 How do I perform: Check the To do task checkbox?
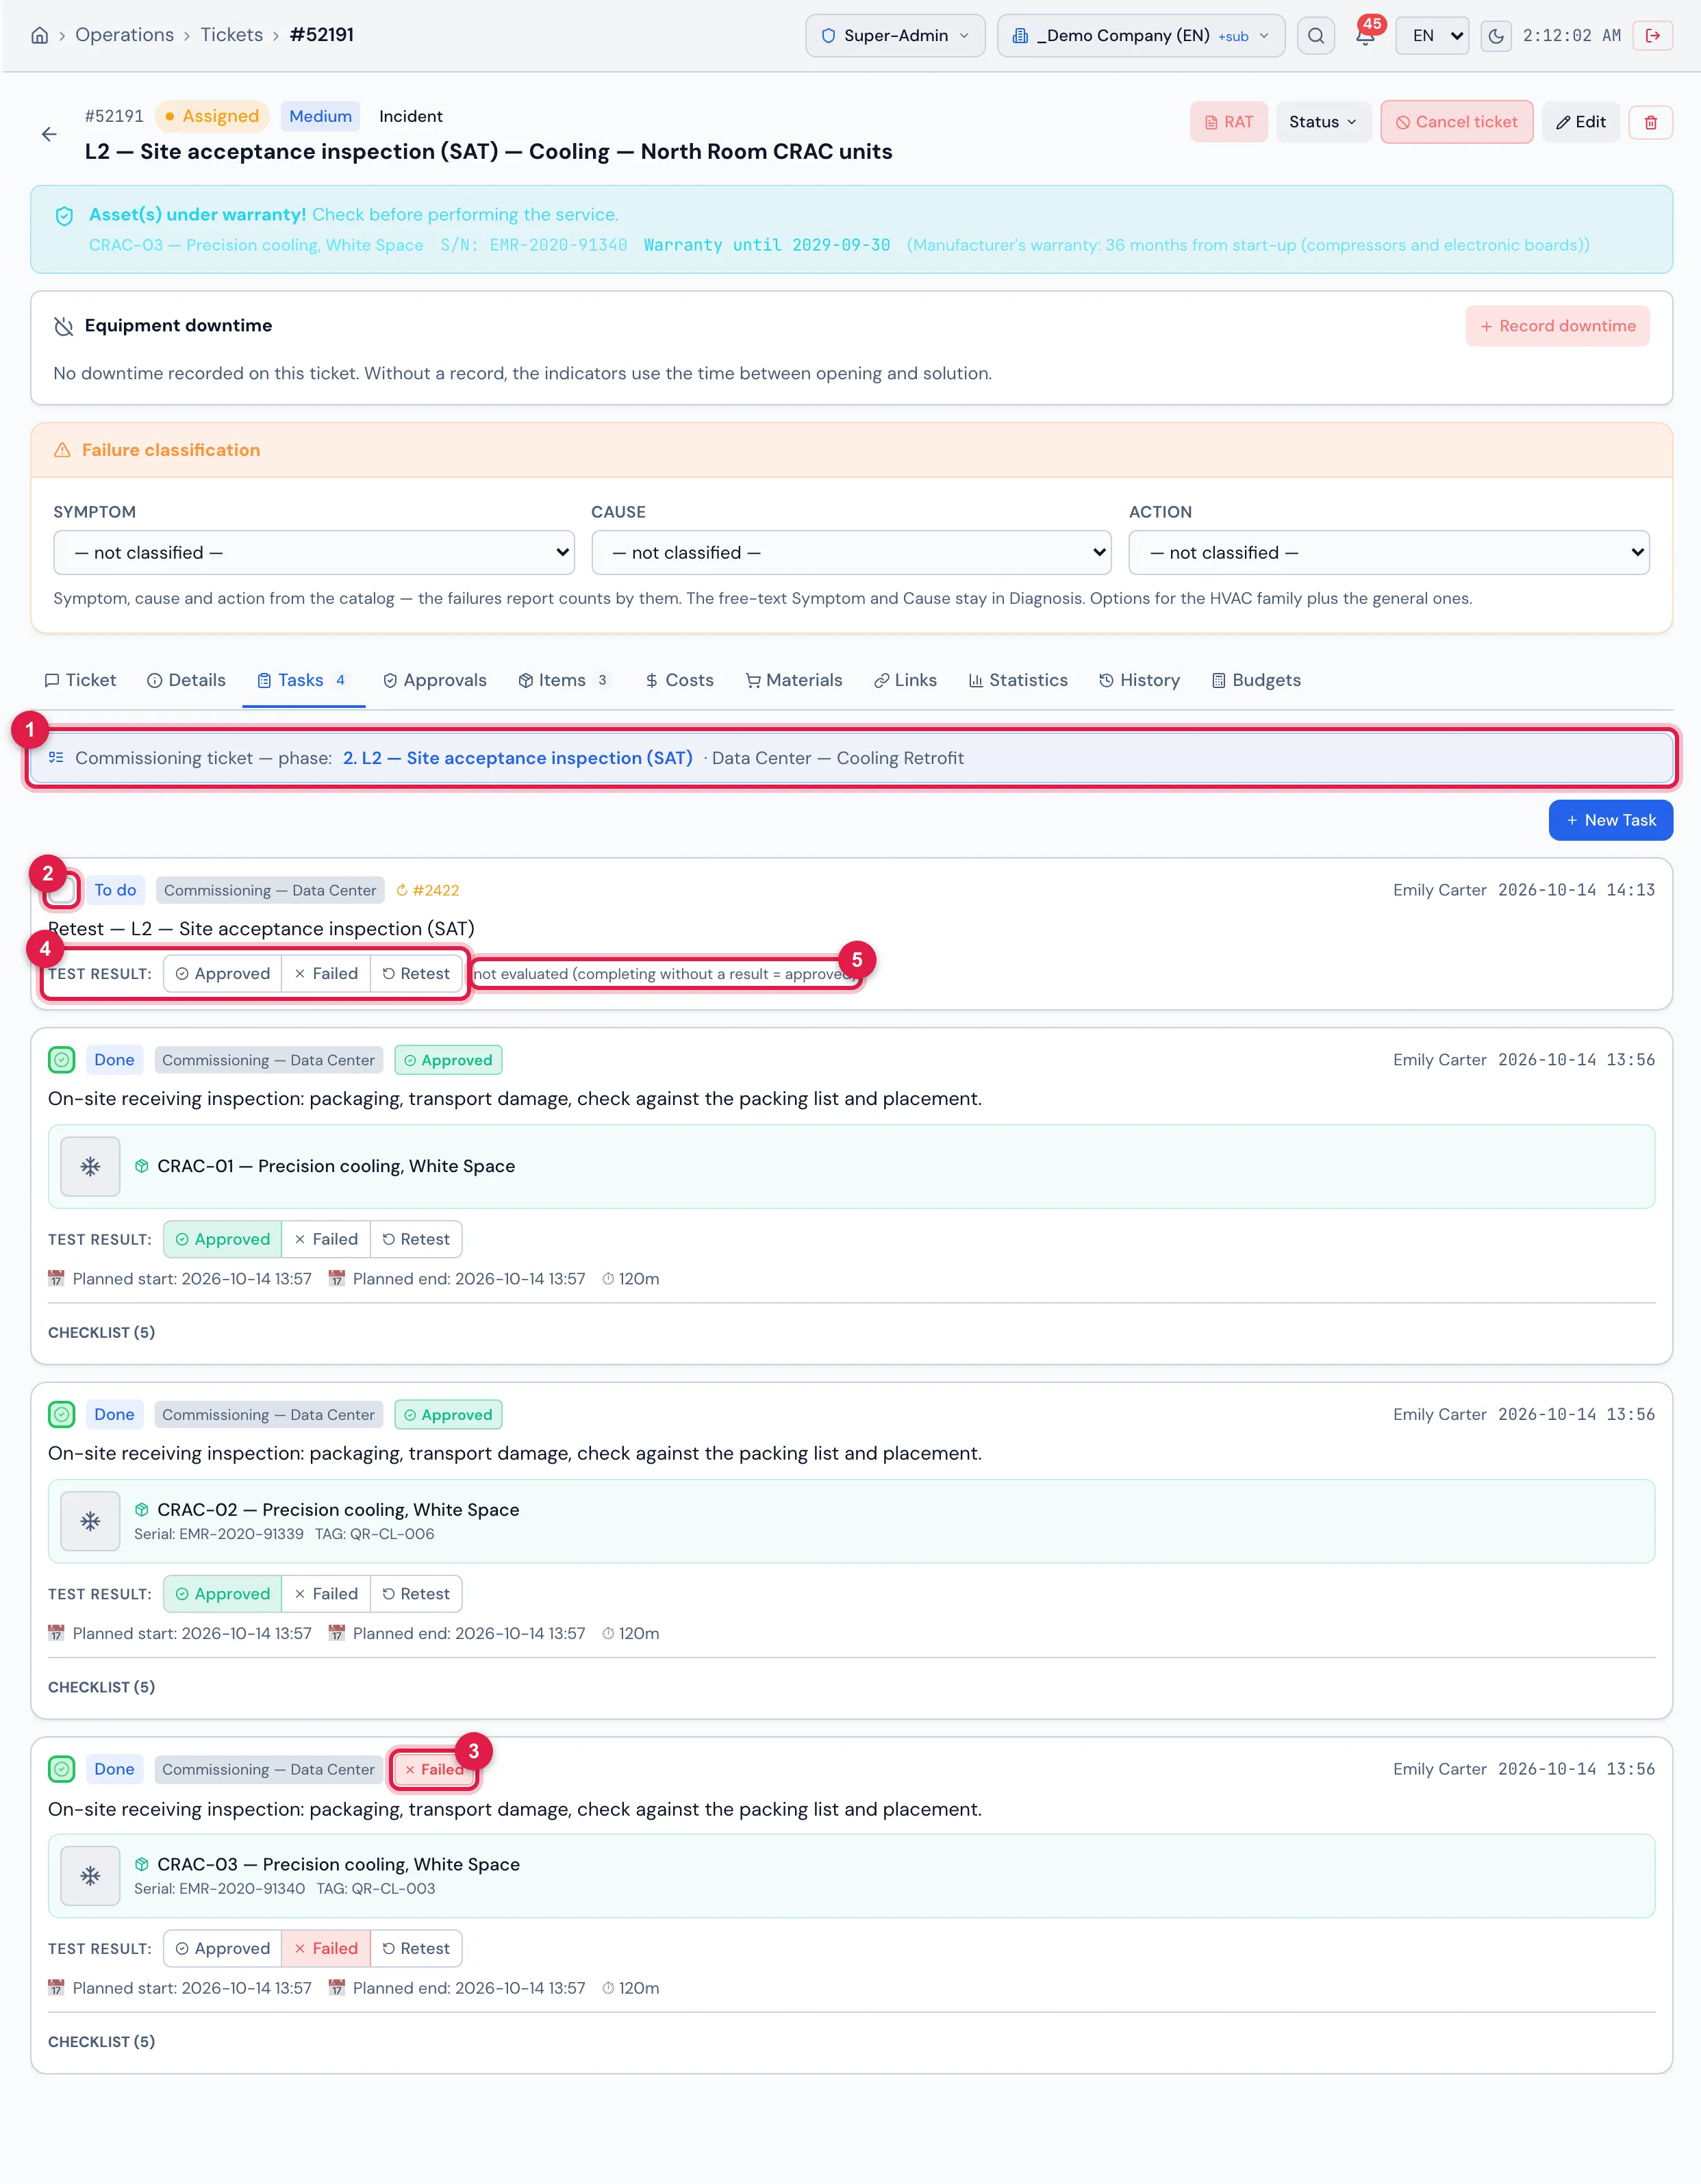(x=62, y=890)
